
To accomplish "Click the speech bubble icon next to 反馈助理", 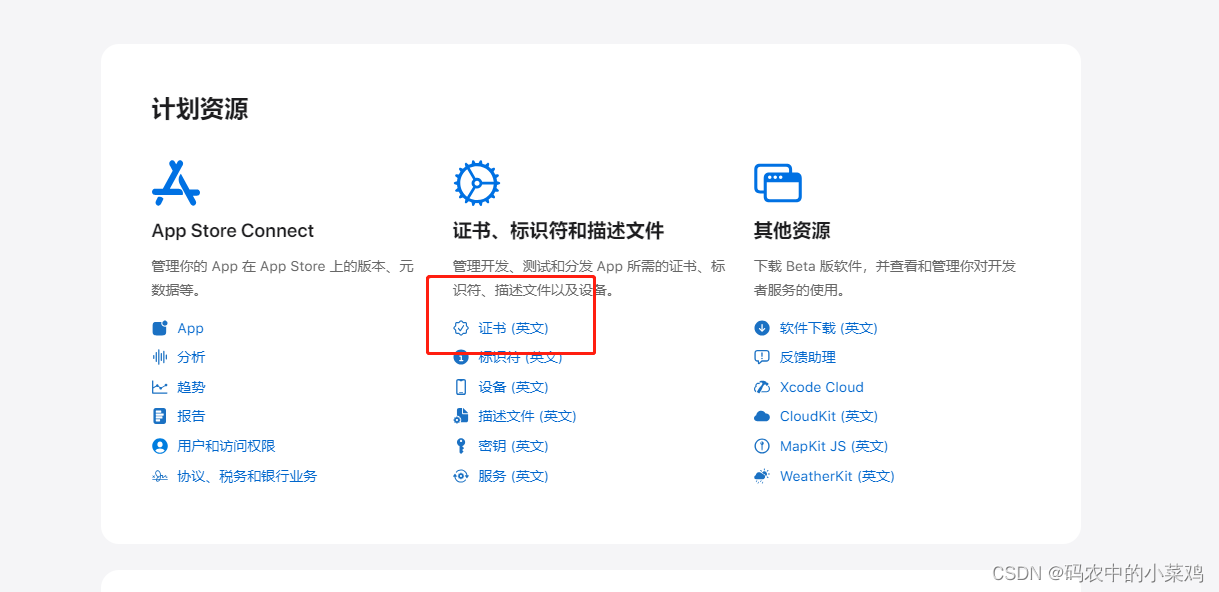I will pyautogui.click(x=762, y=357).
